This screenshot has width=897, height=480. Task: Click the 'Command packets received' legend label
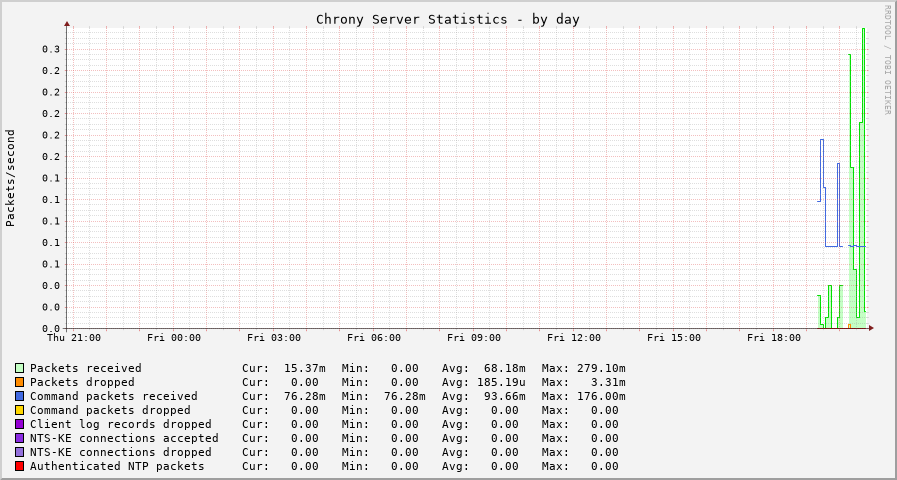114,396
